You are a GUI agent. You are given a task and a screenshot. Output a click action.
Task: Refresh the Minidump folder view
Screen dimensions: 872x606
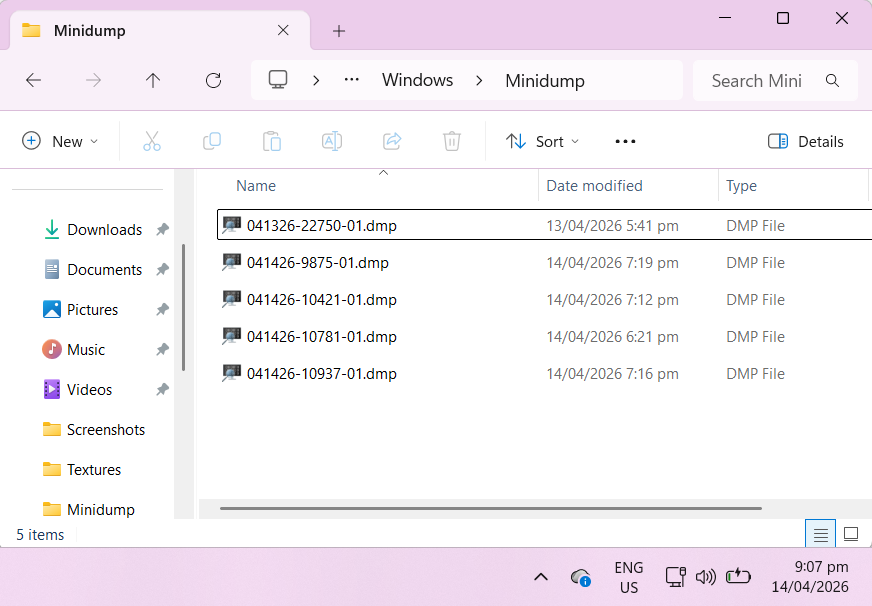[214, 81]
